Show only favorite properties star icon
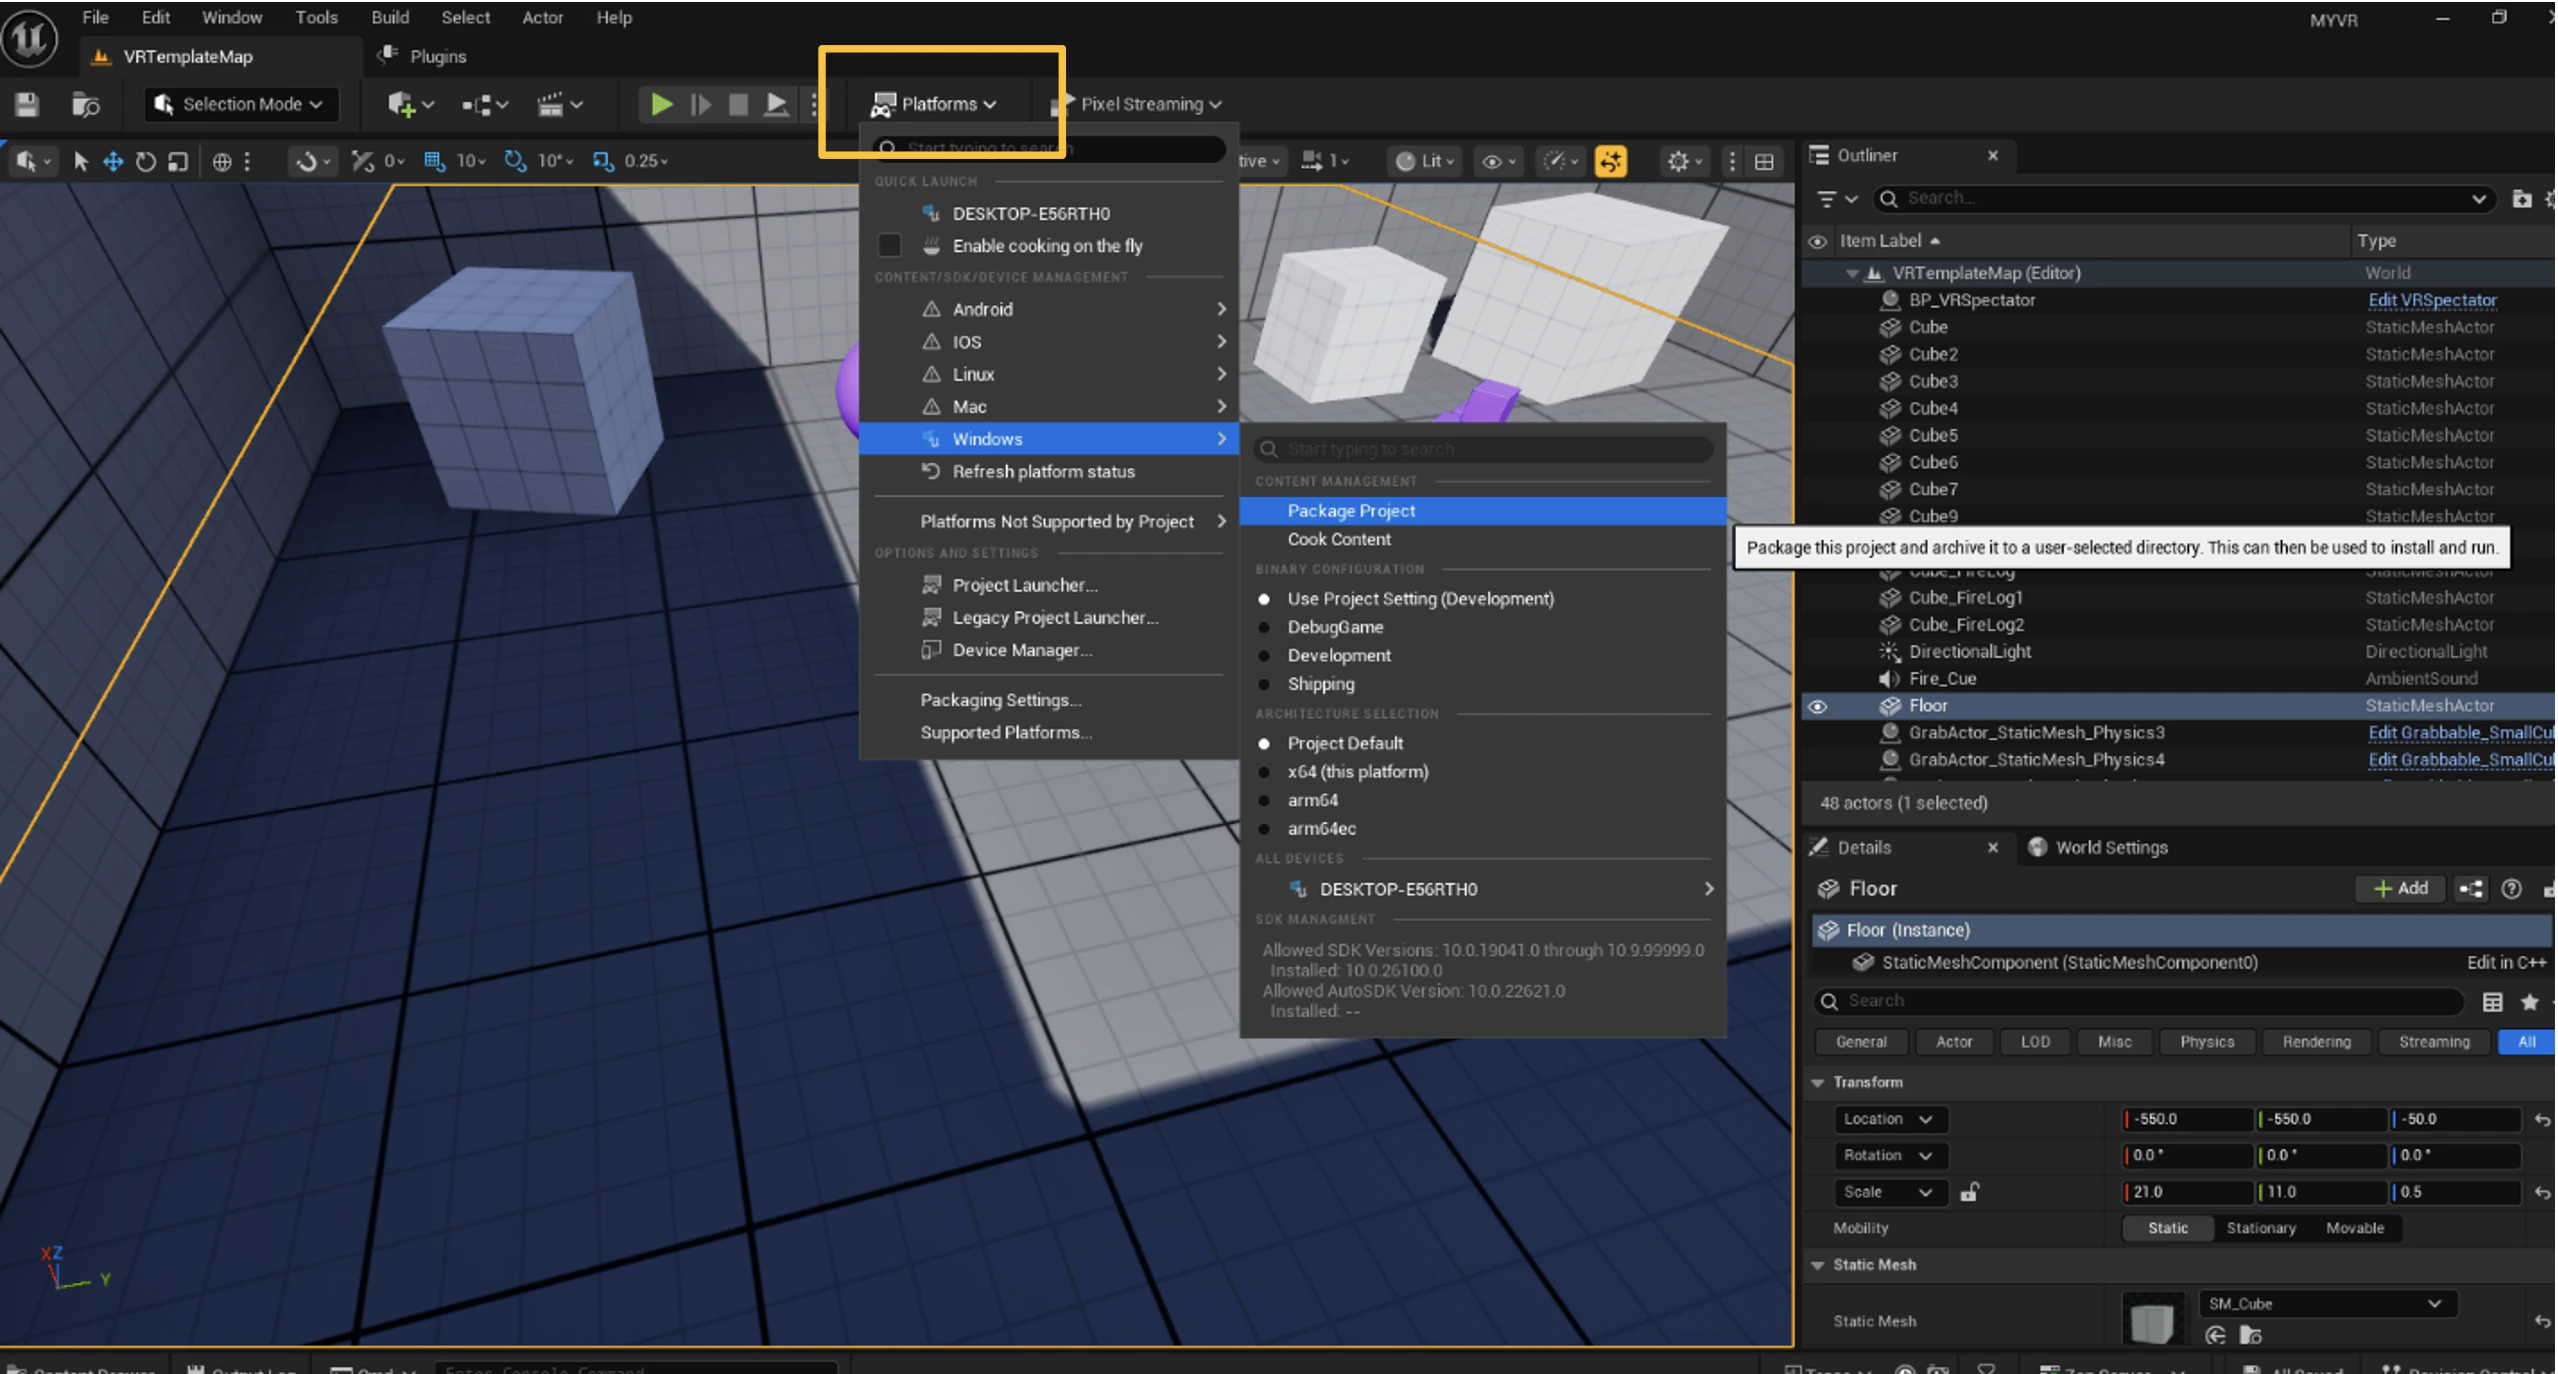This screenshot has width=2558, height=1374. pyautogui.click(x=2529, y=1001)
